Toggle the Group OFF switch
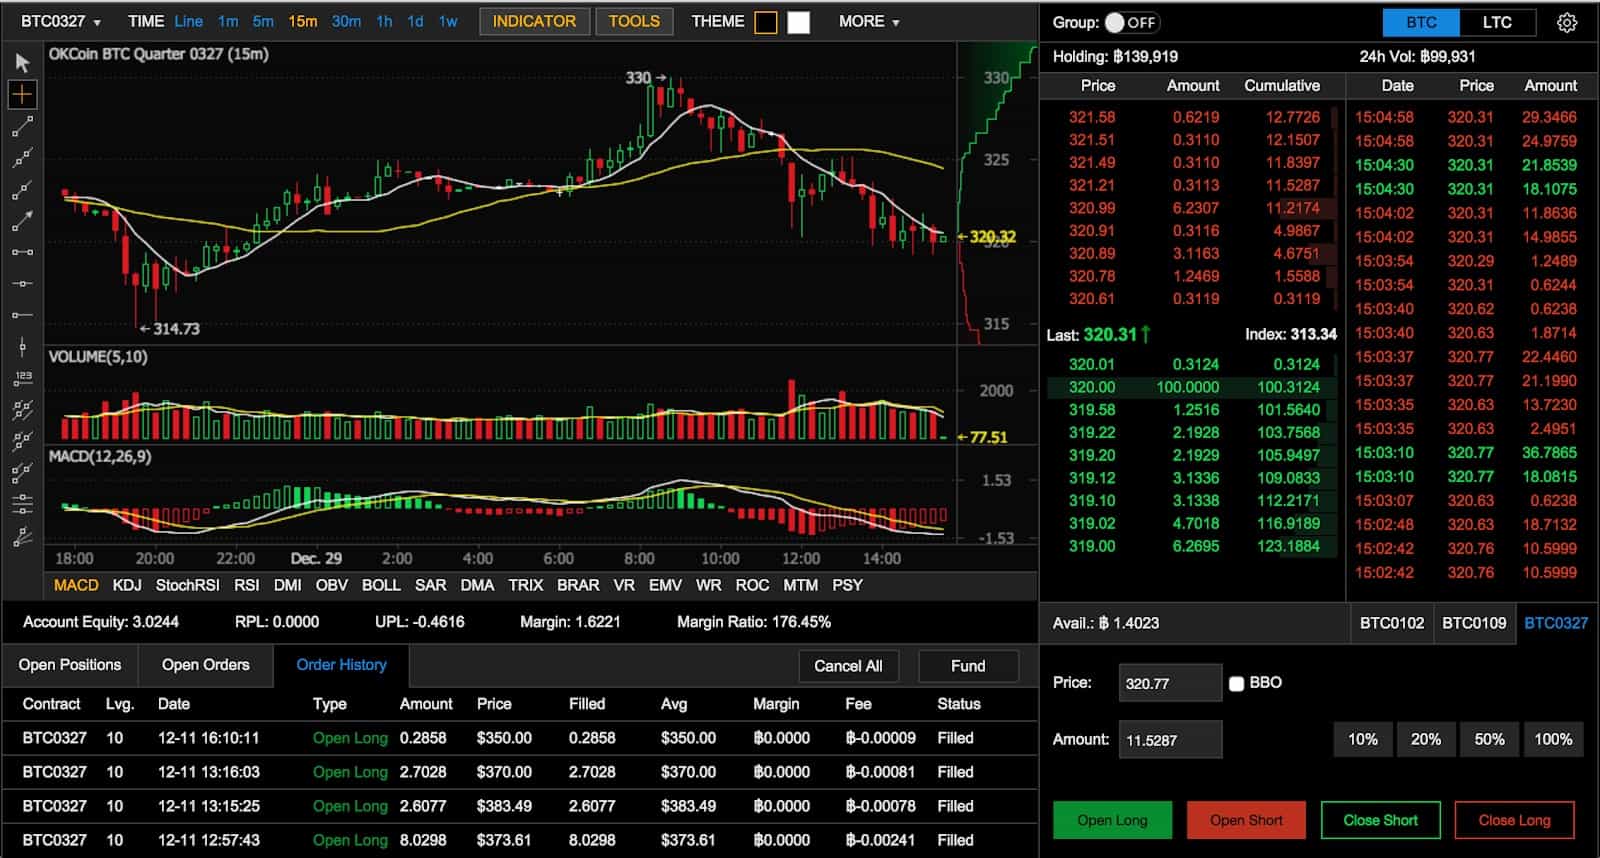The height and width of the screenshot is (858, 1600). click(1130, 22)
